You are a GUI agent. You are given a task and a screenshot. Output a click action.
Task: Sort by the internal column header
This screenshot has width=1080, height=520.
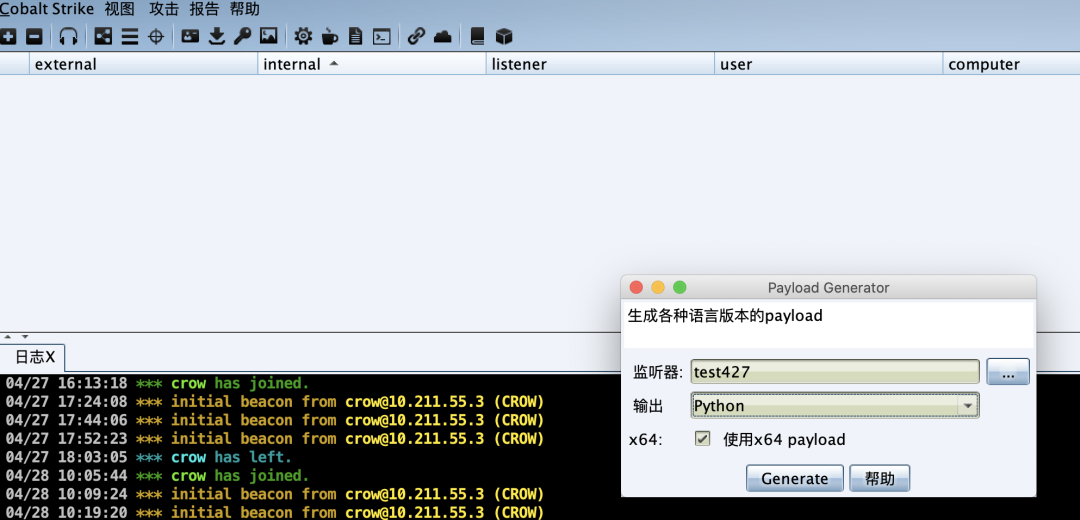[x=372, y=64]
